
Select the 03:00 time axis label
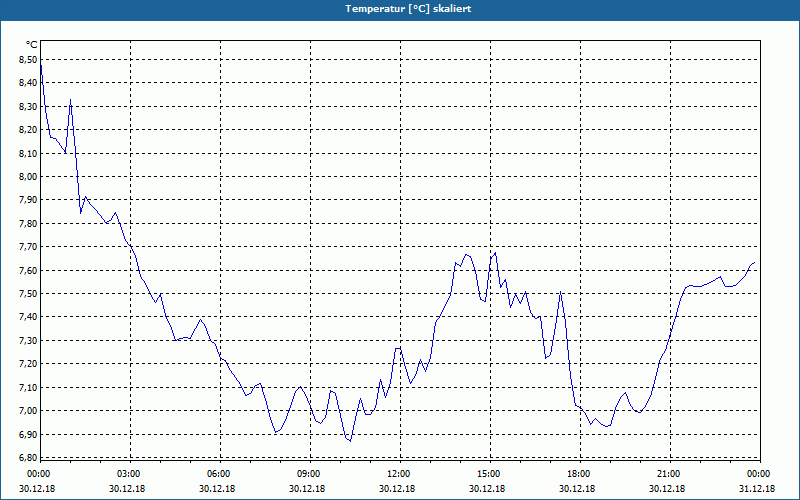[128, 474]
